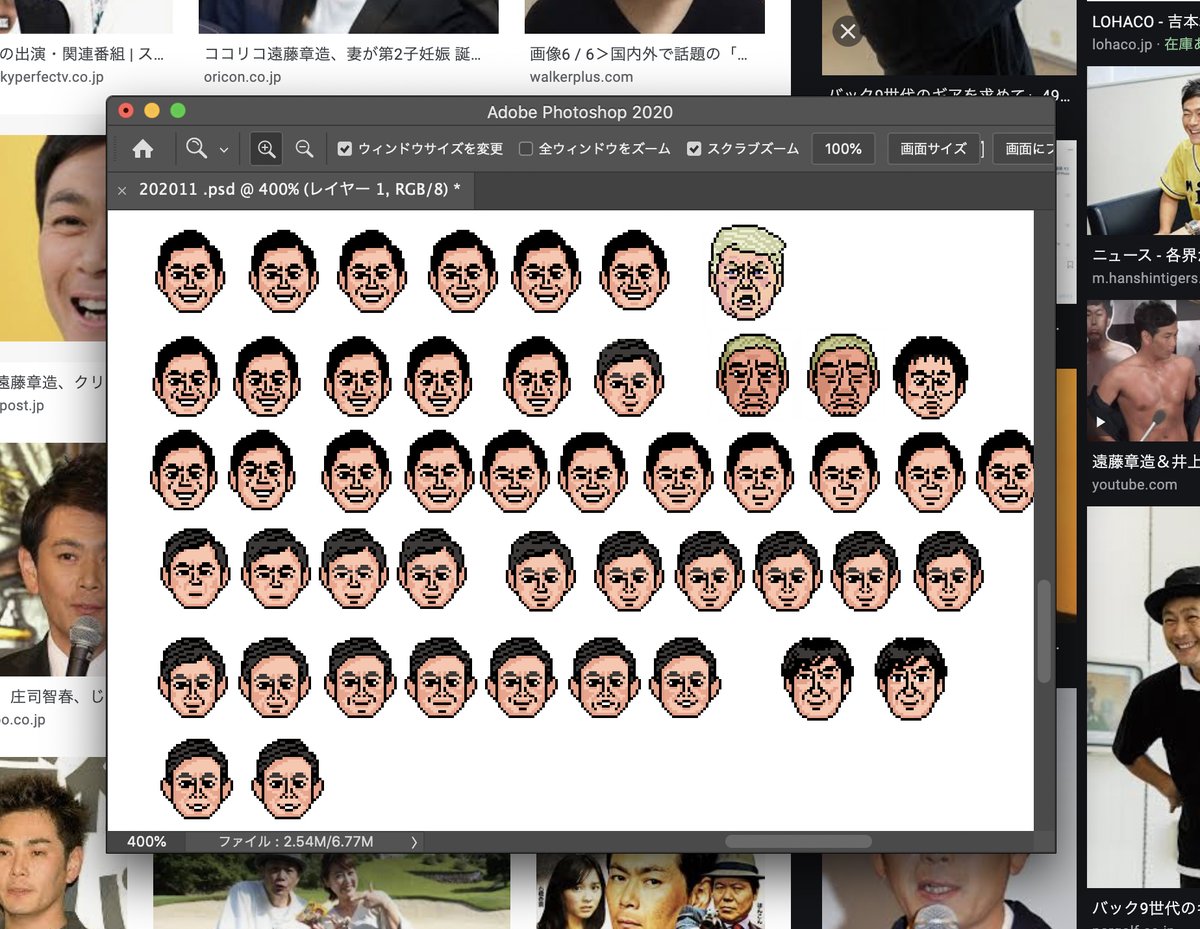
Task: Click the 100% zoom button
Action: [843, 149]
